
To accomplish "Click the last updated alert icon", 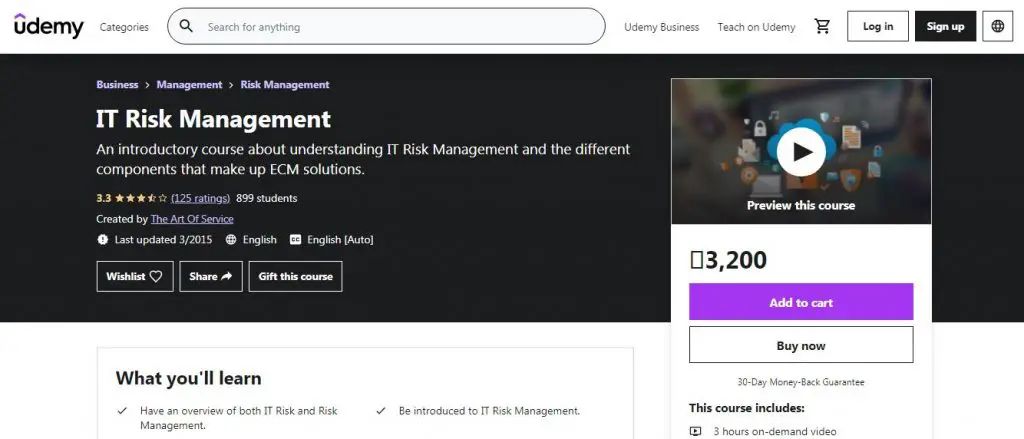I will (x=103, y=240).
